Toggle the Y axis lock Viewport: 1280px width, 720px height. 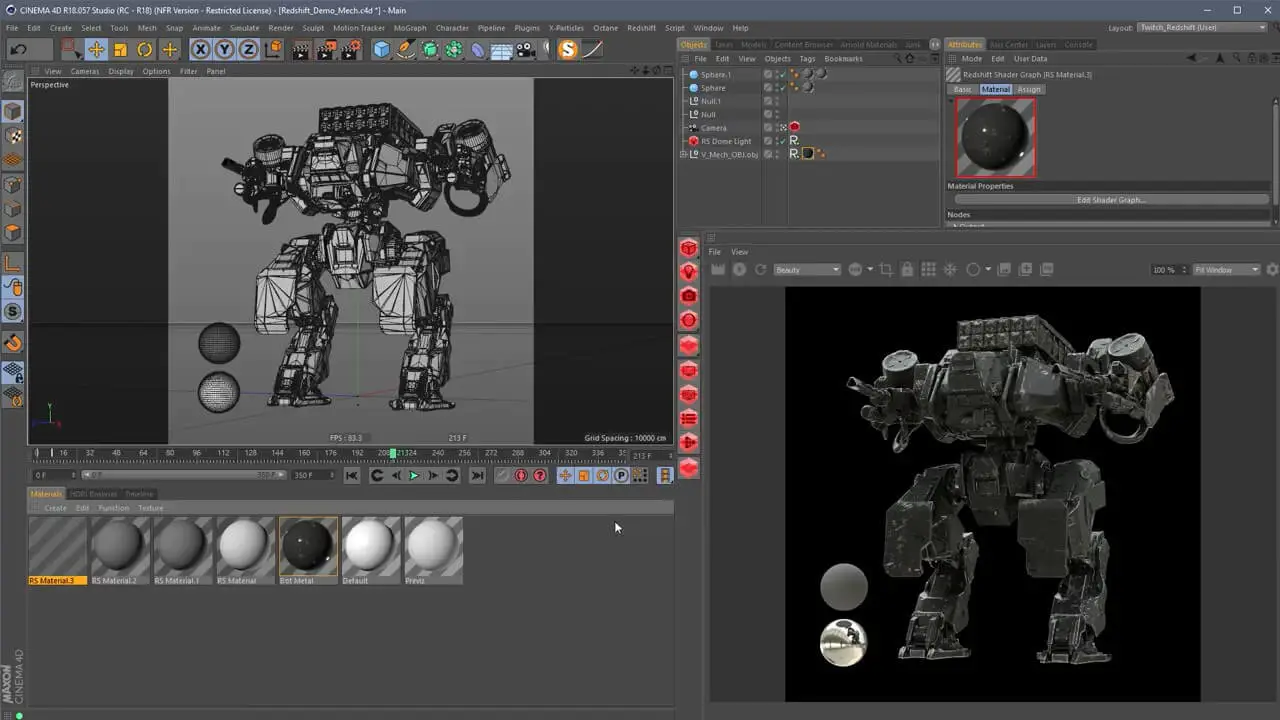[224, 49]
